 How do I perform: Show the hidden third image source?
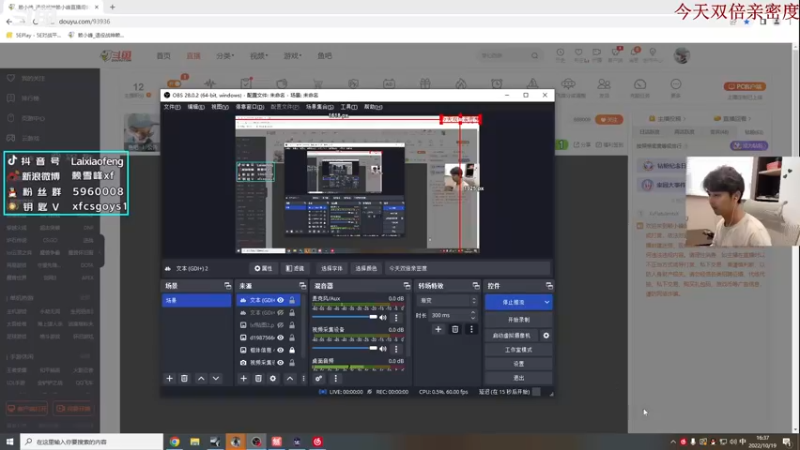280,325
